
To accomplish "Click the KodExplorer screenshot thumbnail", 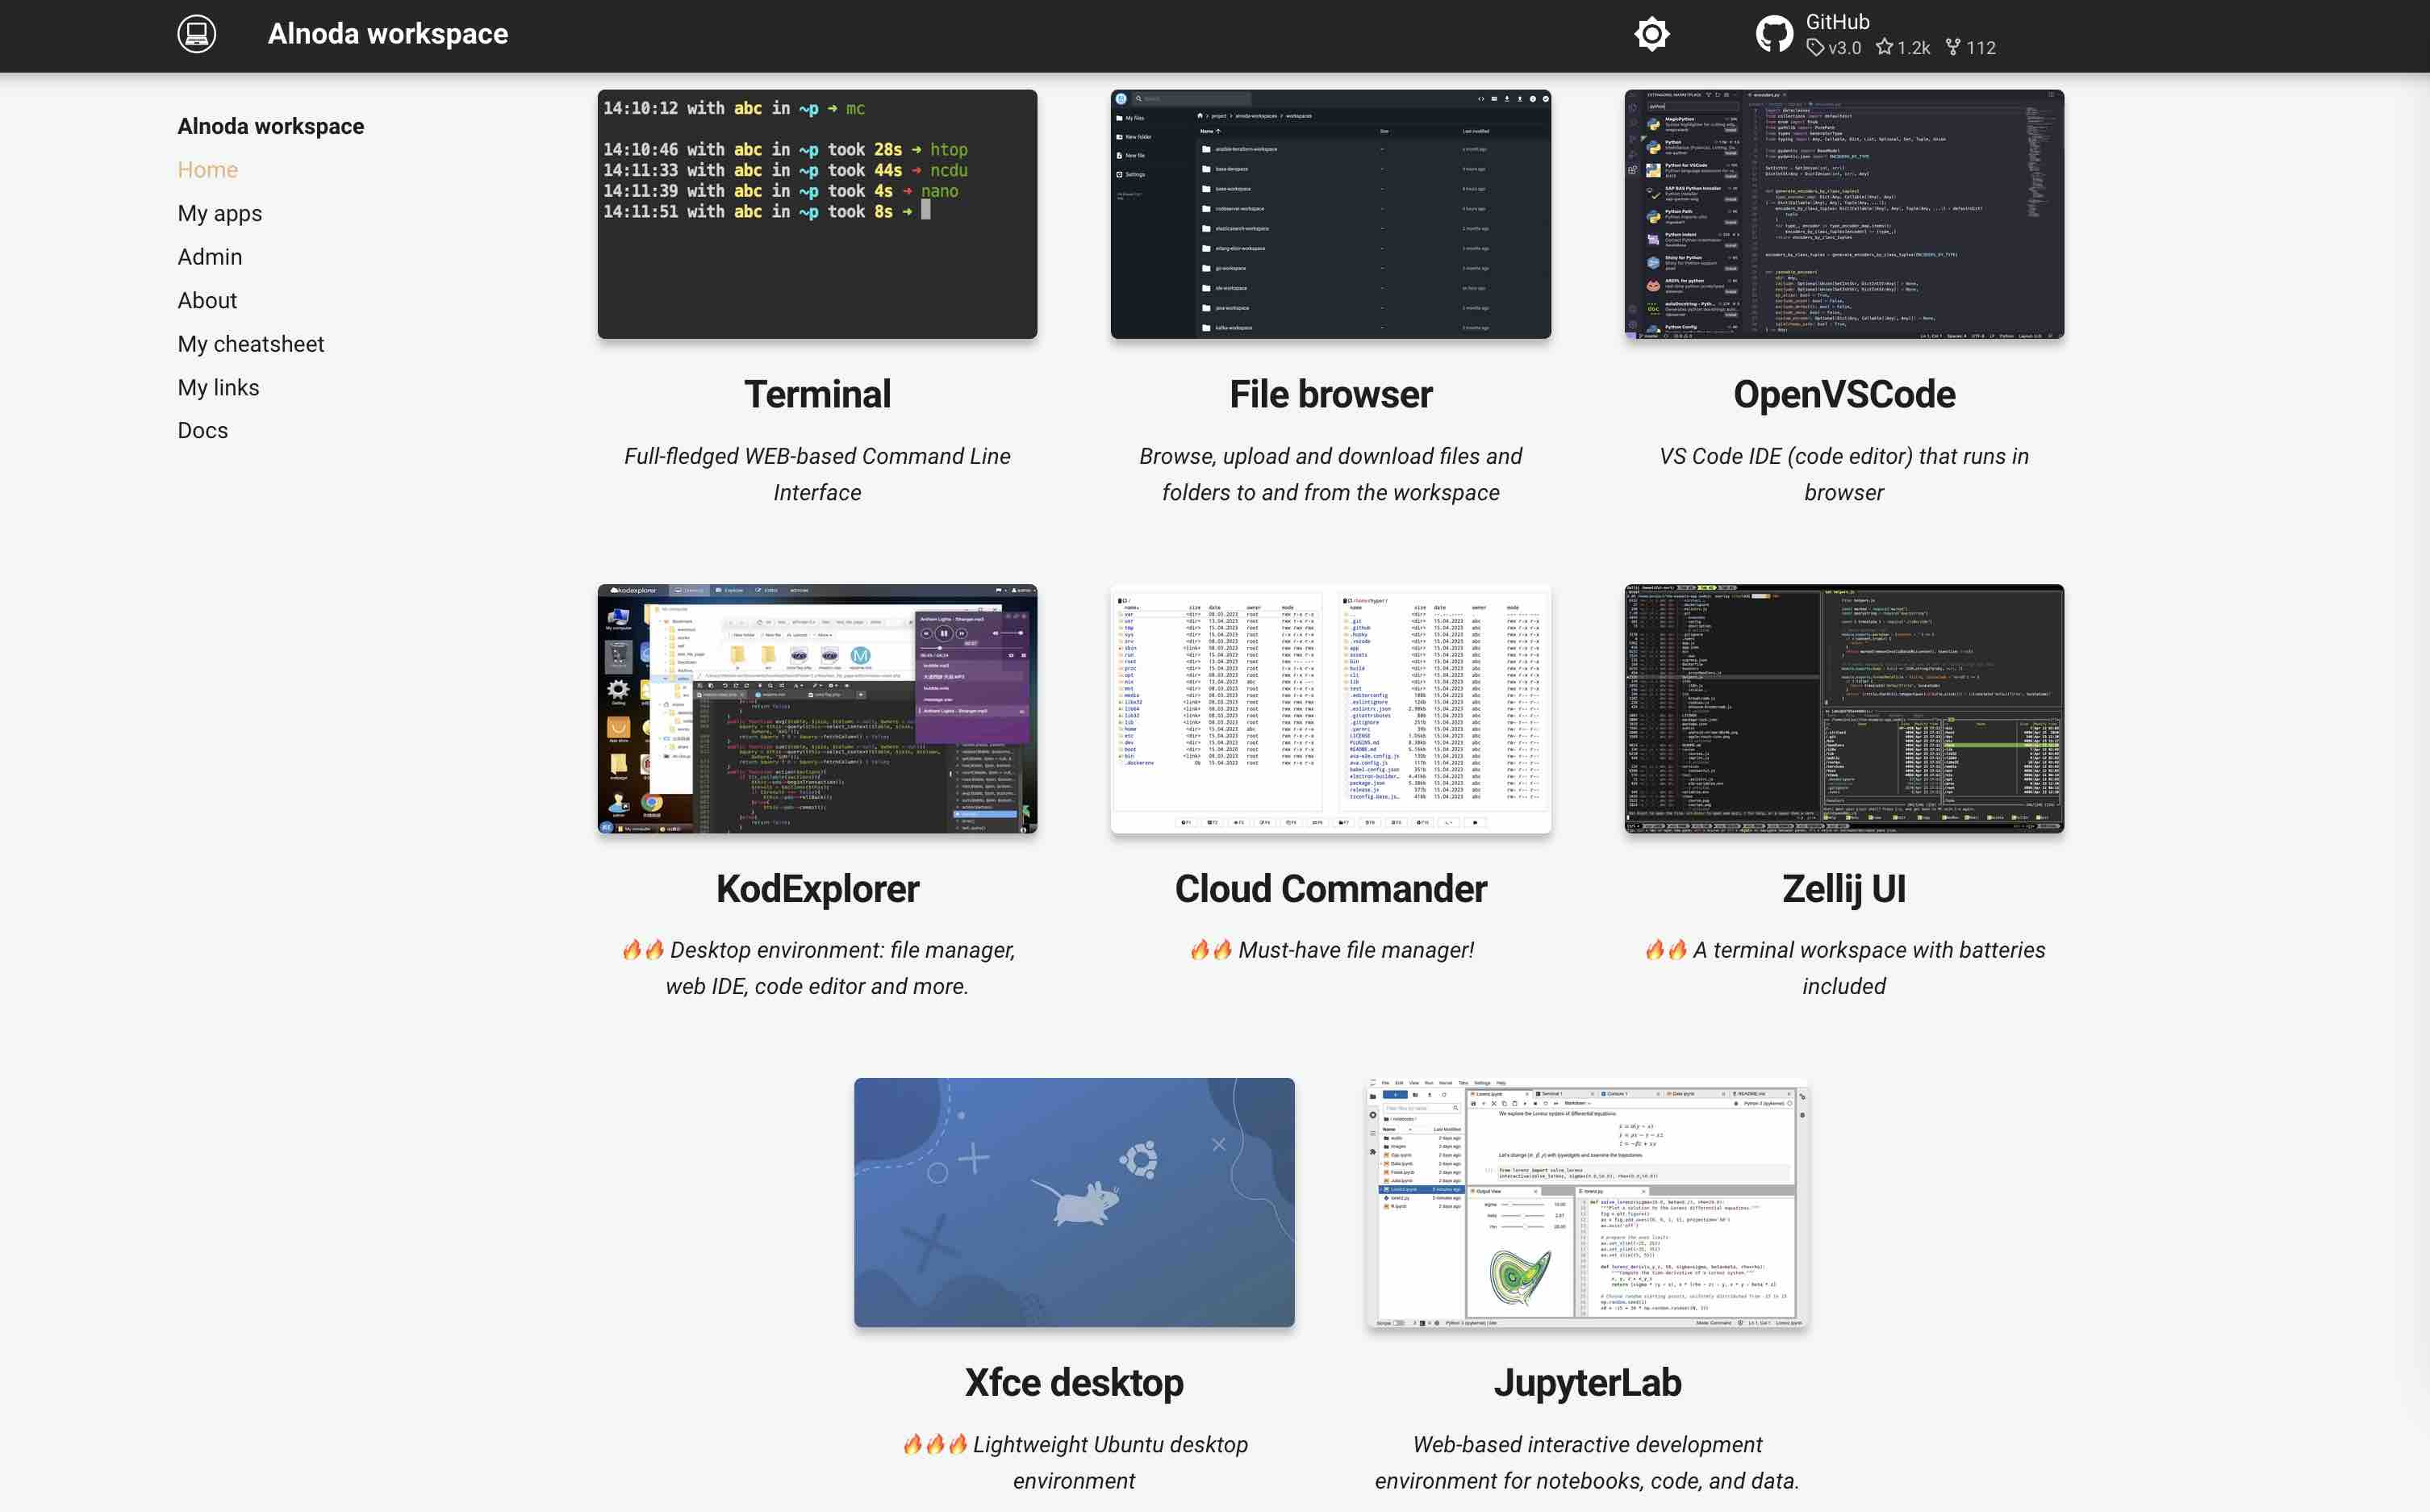I will [x=817, y=709].
